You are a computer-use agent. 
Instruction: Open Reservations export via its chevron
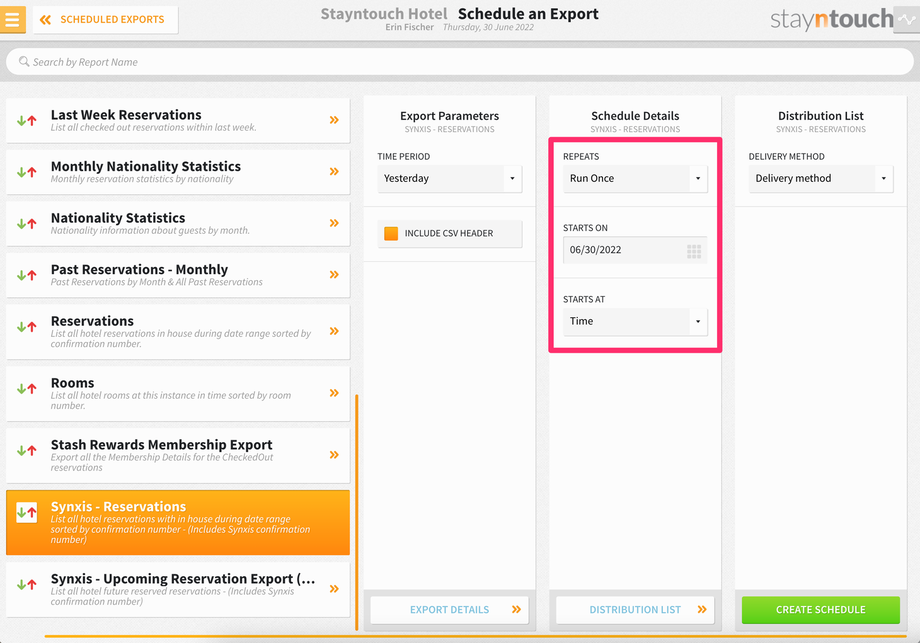[334, 331]
